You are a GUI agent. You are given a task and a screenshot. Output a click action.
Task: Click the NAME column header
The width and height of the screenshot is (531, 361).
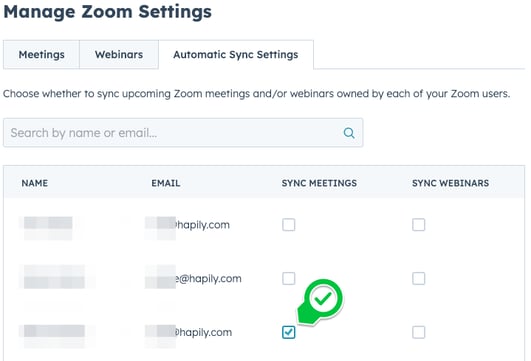35,183
